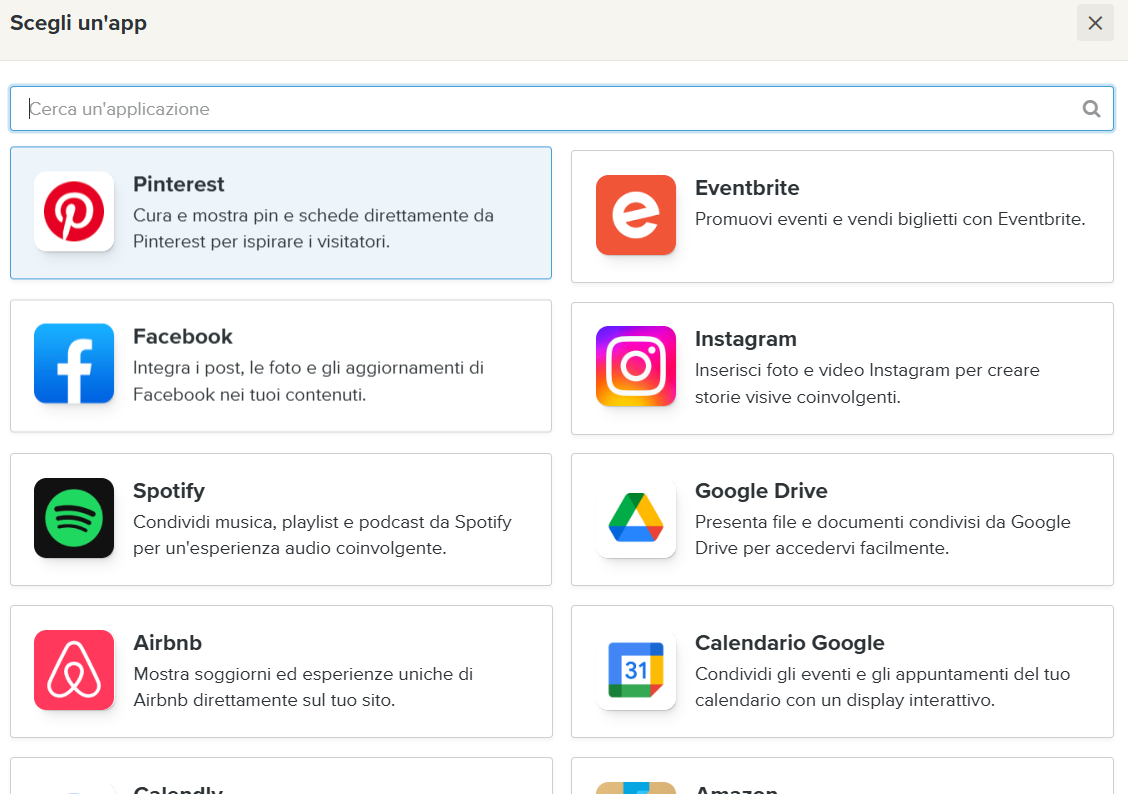
Task: Click the Airbnb logo icon
Action: point(74,670)
